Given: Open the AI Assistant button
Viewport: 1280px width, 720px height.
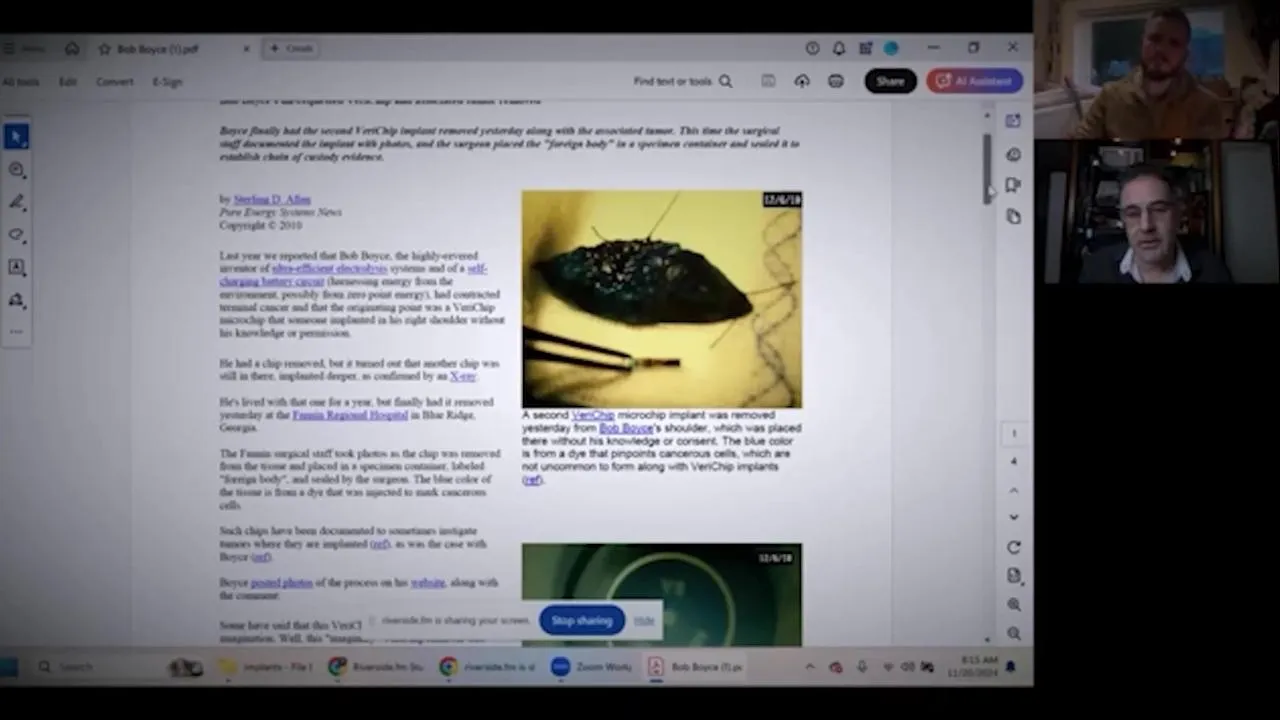Looking at the screenshot, I should pyautogui.click(x=974, y=81).
